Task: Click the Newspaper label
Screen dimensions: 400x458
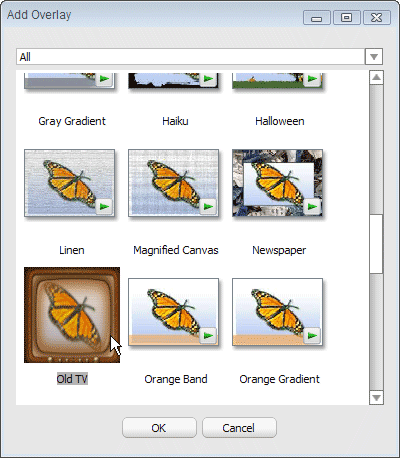Action: 279,250
